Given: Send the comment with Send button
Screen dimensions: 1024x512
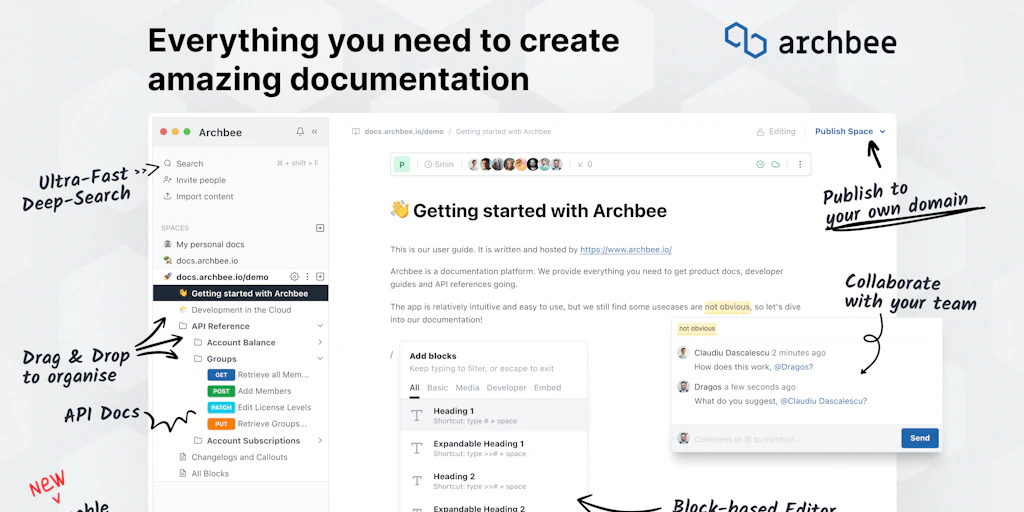Looking at the screenshot, I should pyautogui.click(x=920, y=438).
